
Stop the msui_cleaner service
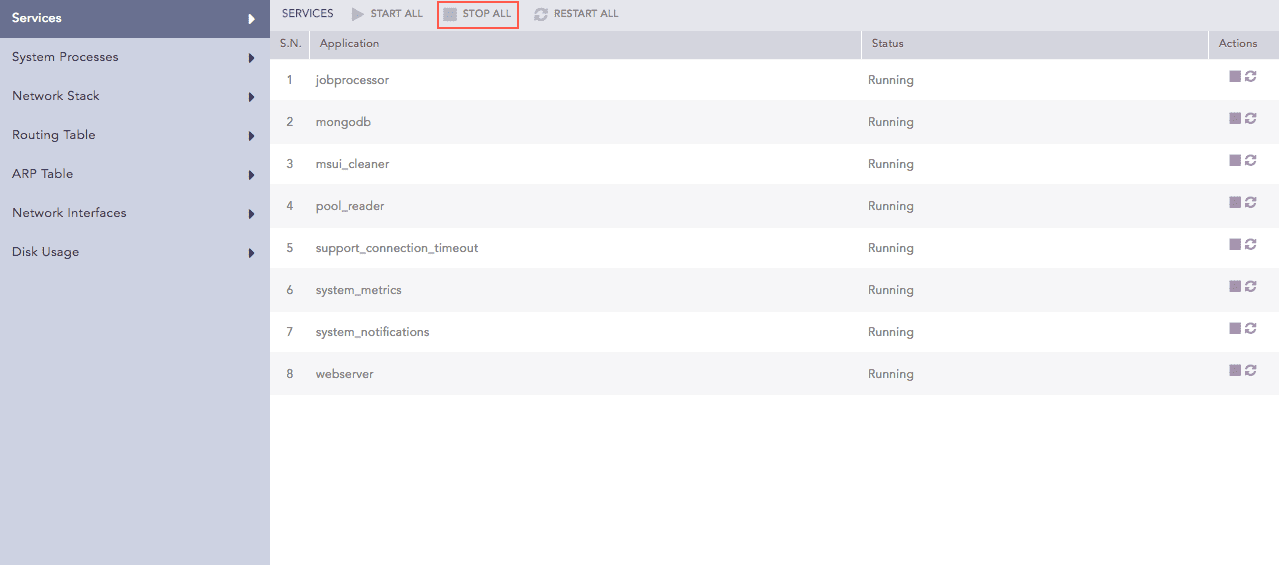pos(1235,161)
